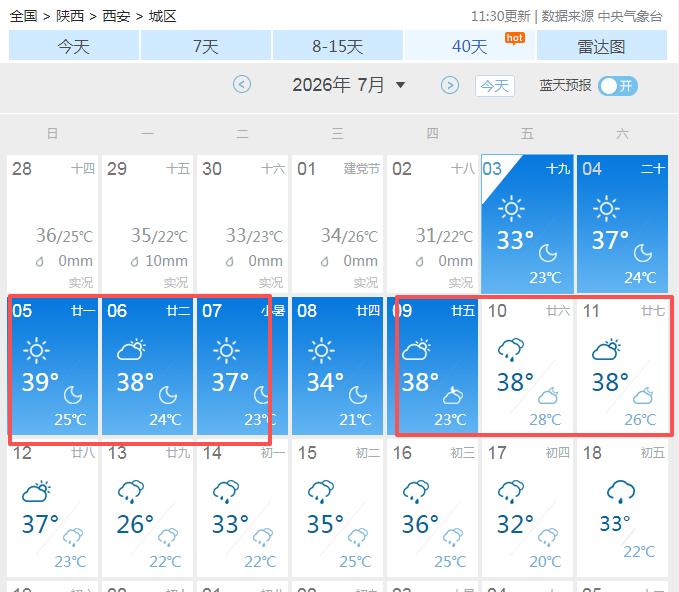Click the sunny icon on day 04
Screen dimensions: 679x592
point(606,209)
